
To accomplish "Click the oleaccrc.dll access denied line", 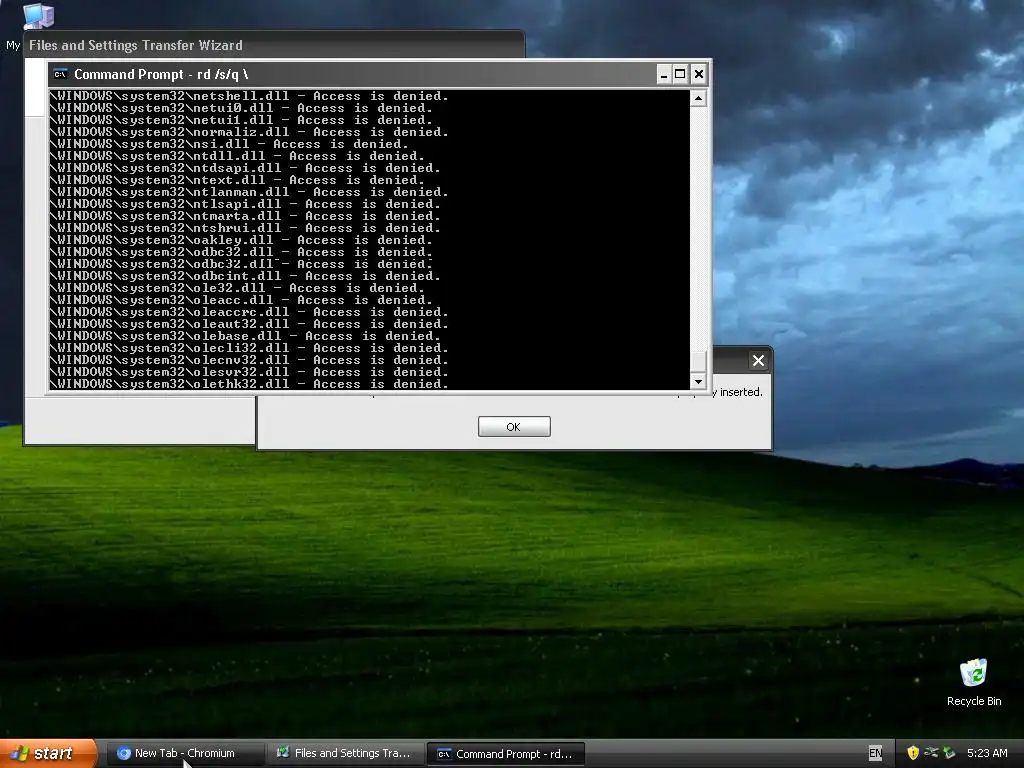I will point(249,312).
